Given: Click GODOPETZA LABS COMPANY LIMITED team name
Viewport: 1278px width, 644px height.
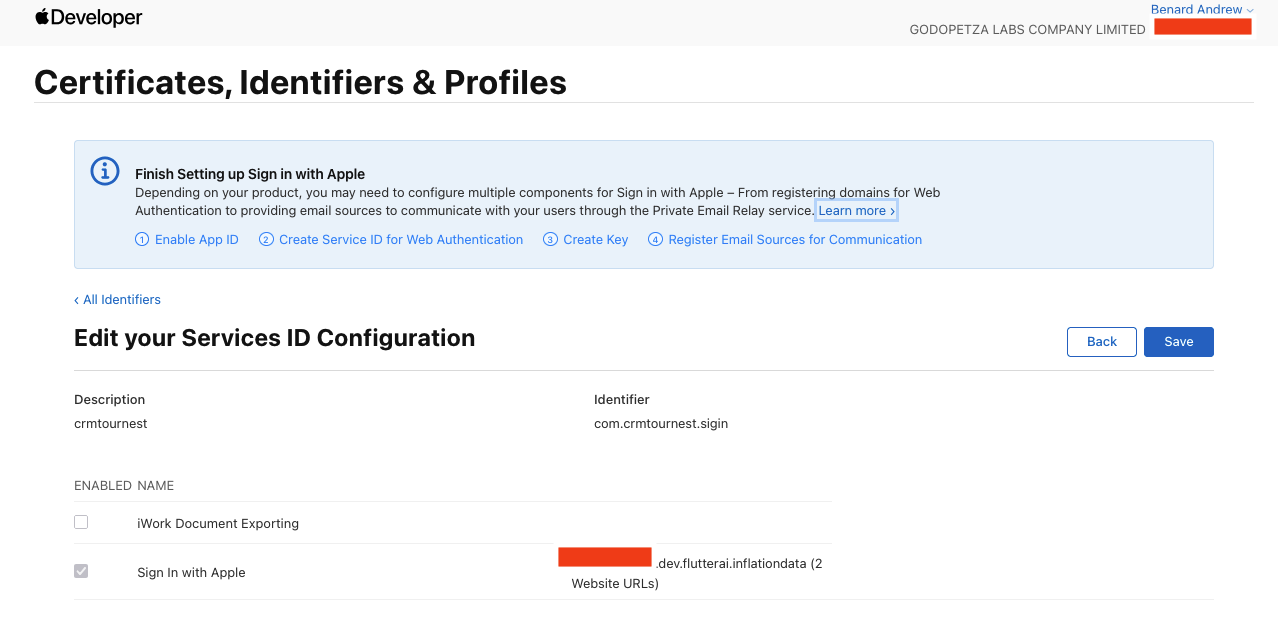Looking at the screenshot, I should tap(1027, 30).
